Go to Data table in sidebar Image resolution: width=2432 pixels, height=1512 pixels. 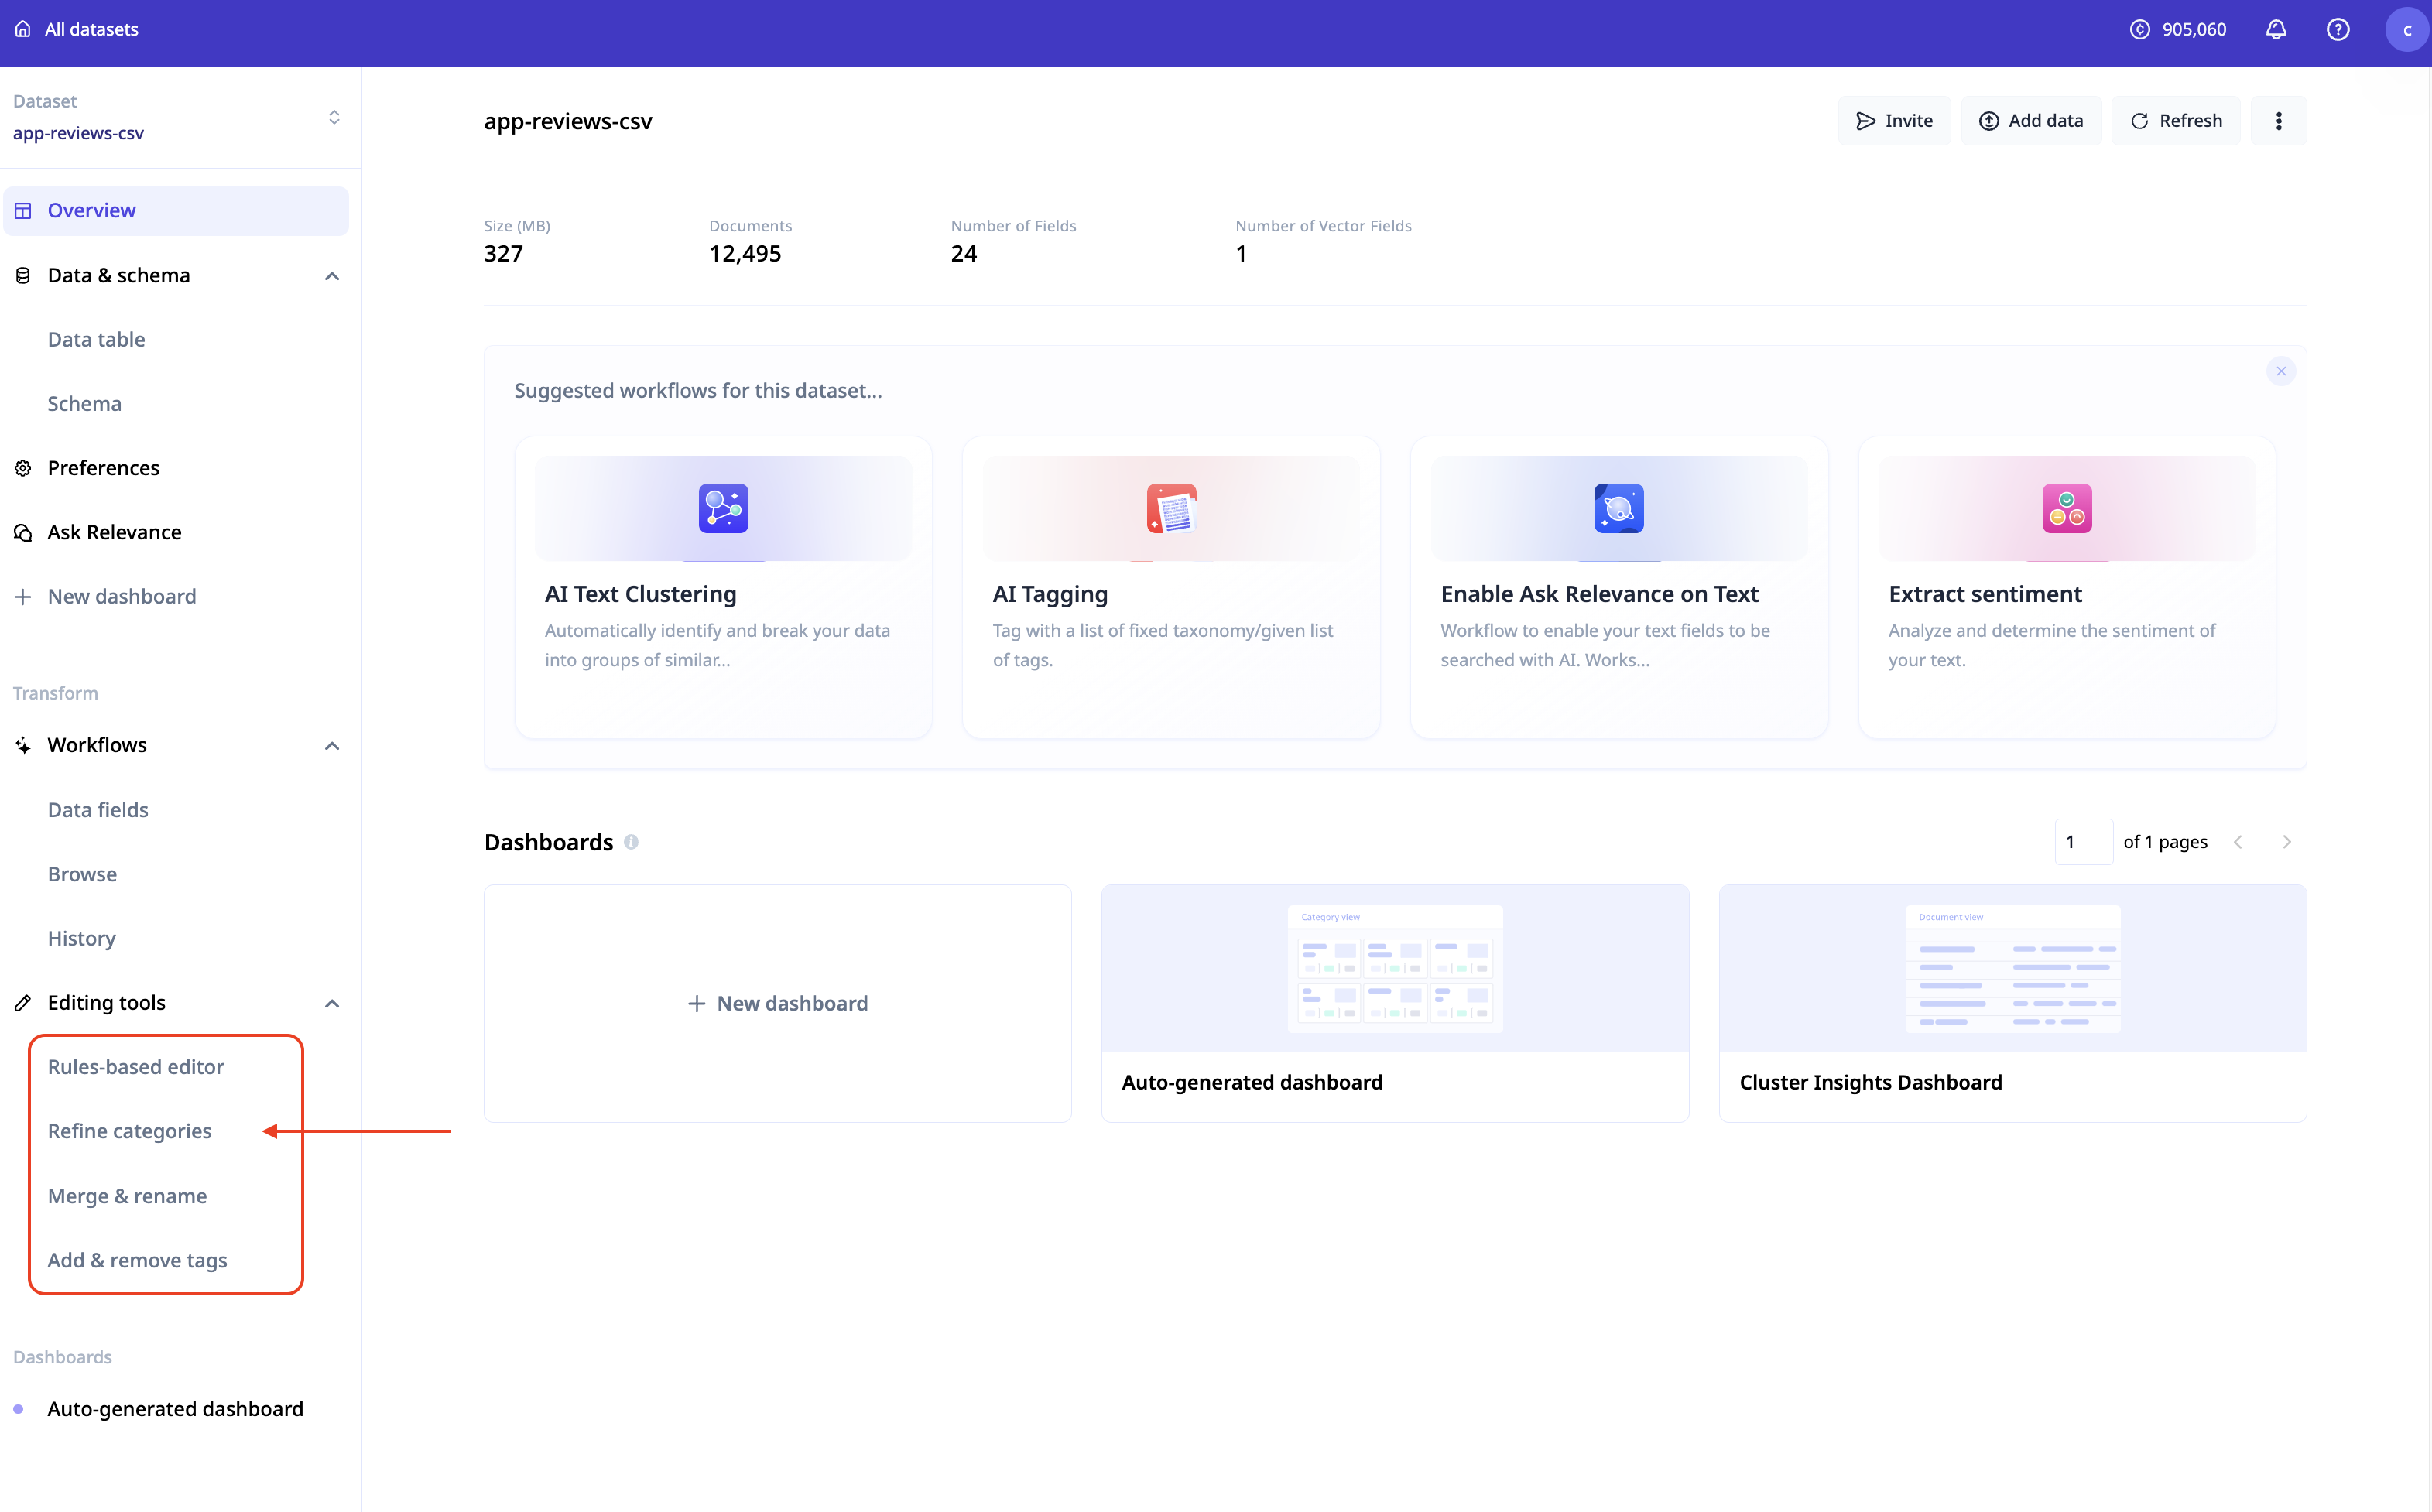96,340
